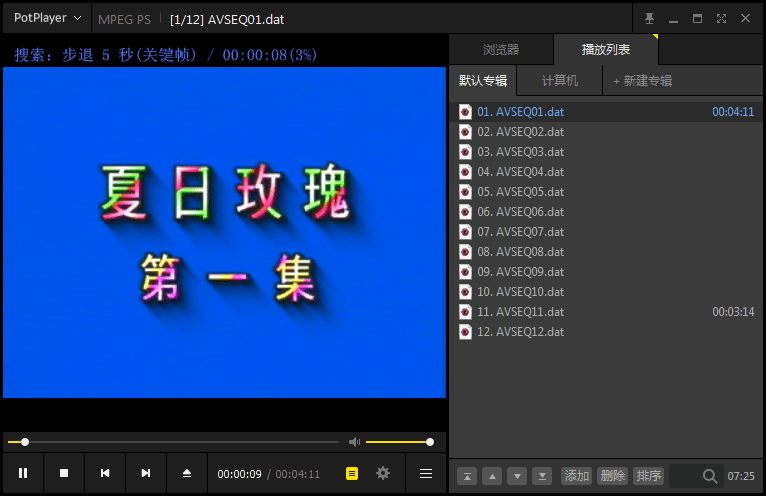Click the 添加 button
766x496 pixels.
576,476
